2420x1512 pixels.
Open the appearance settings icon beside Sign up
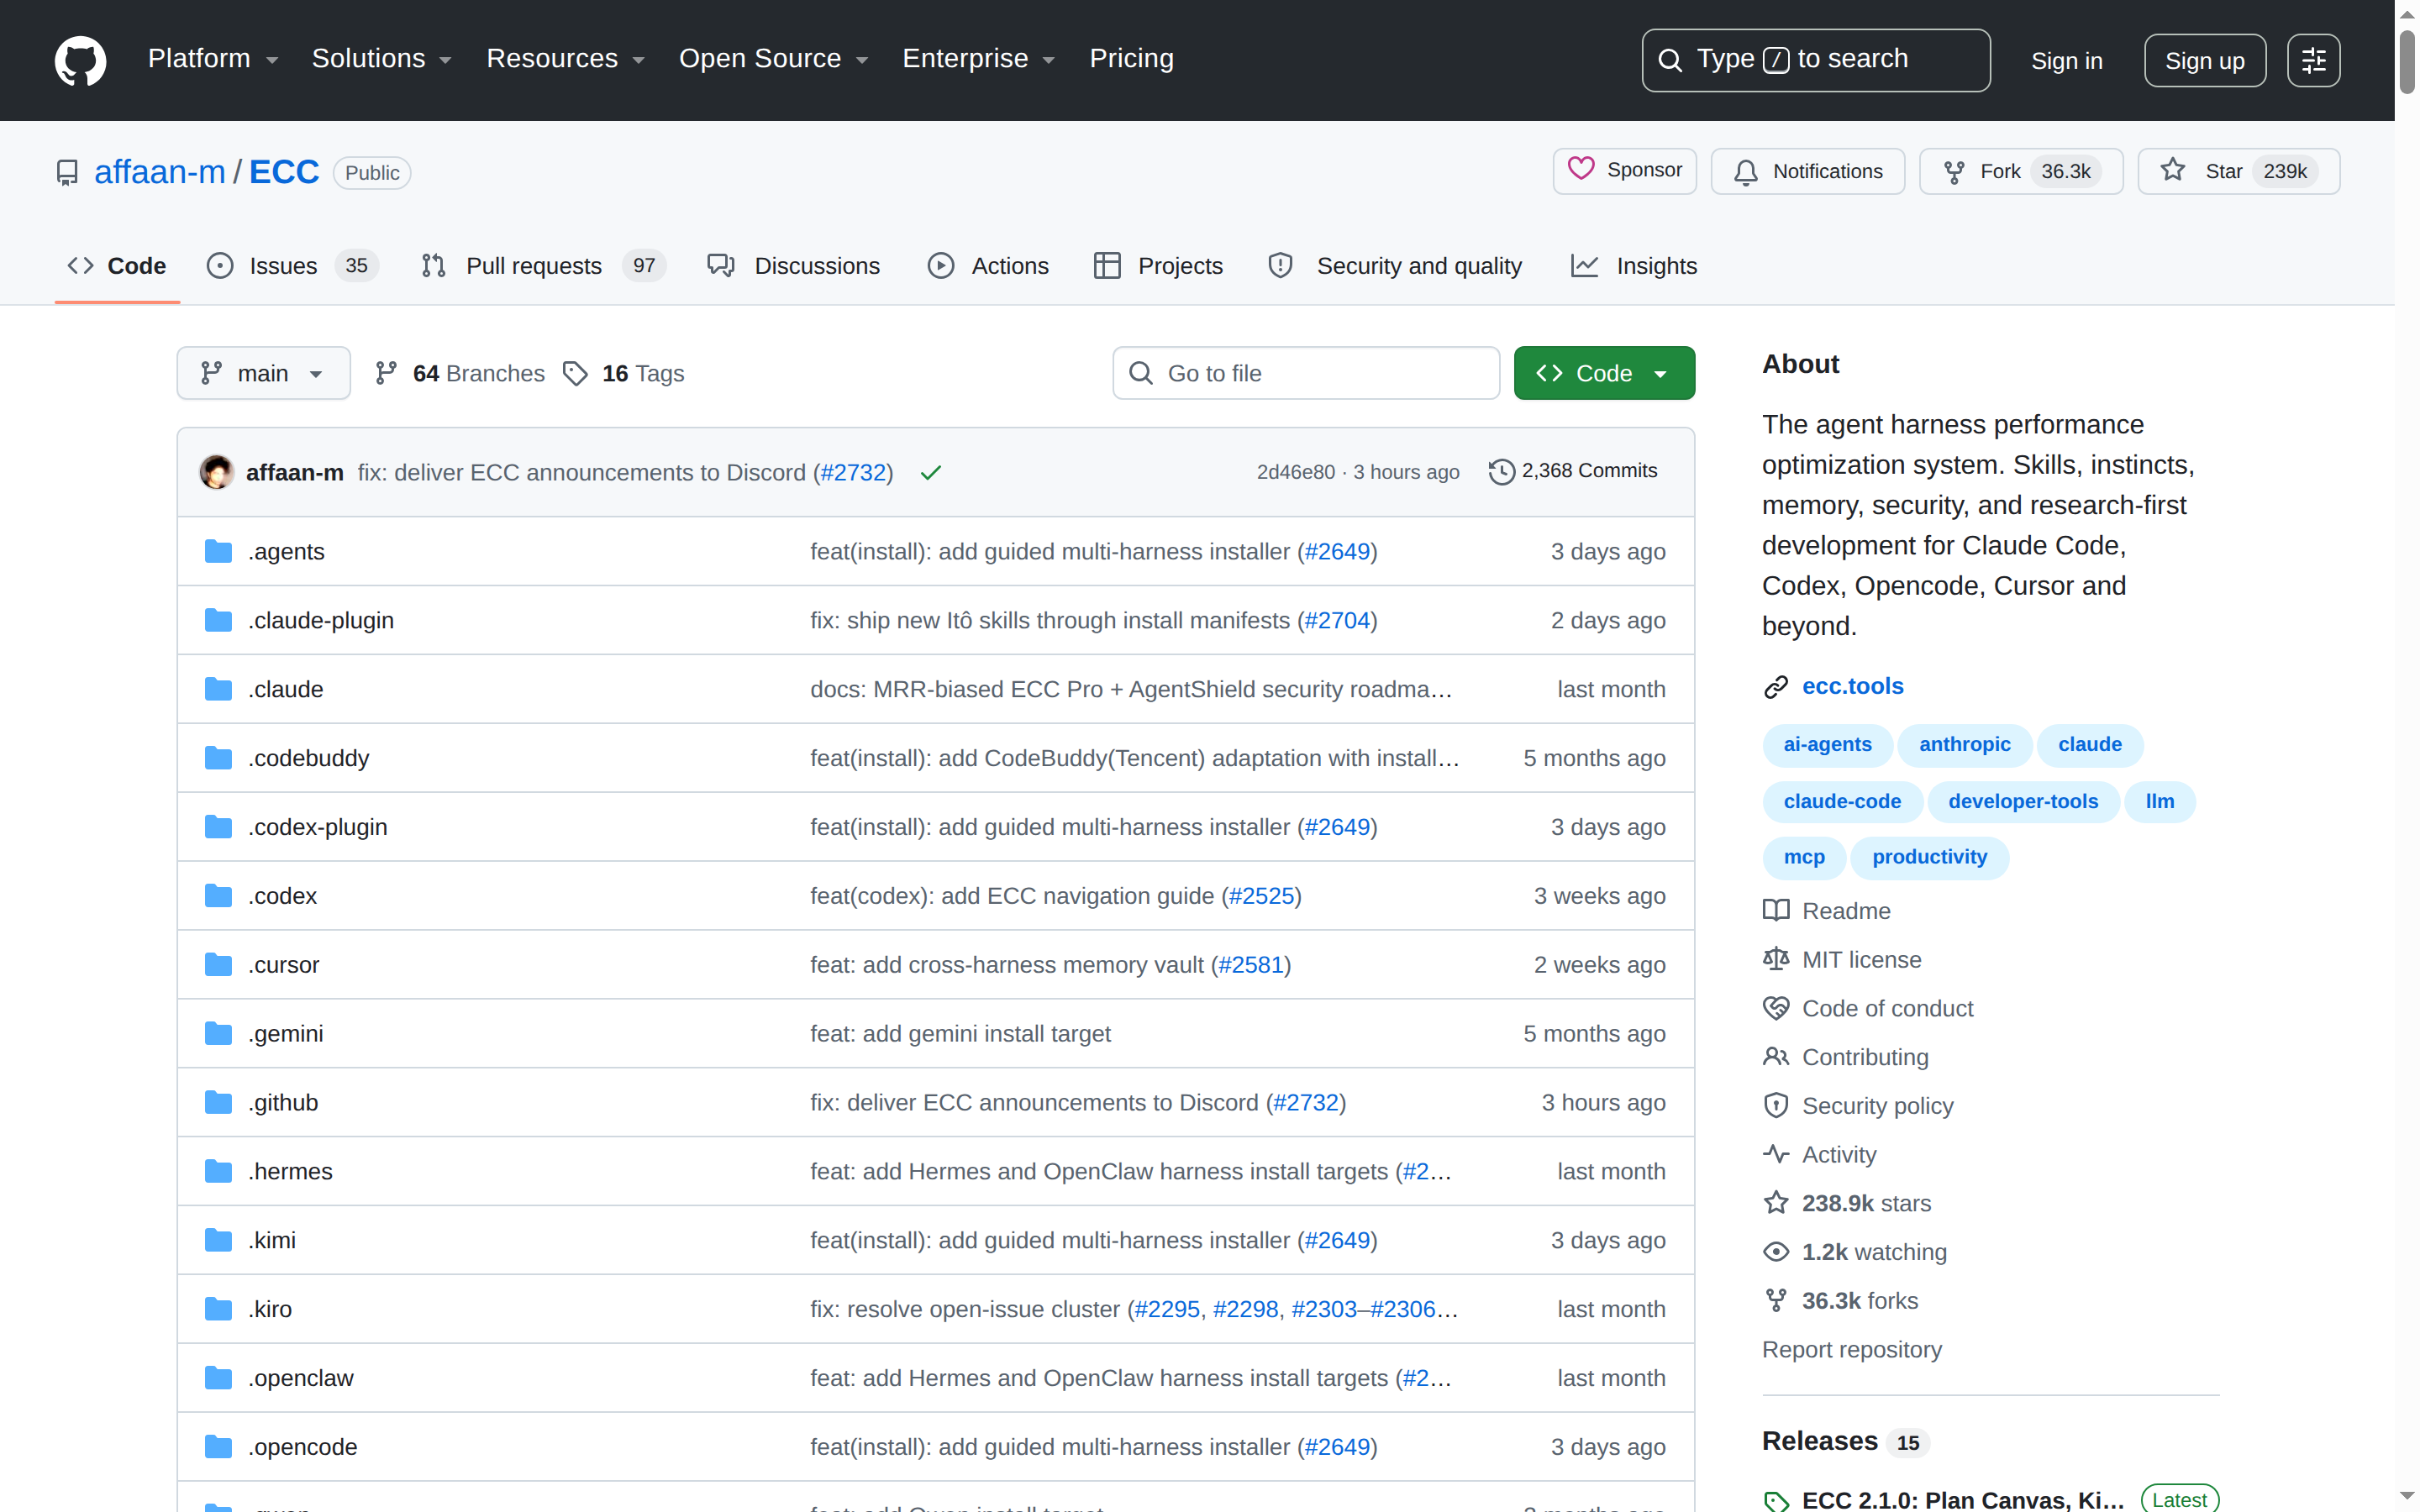(x=2313, y=60)
